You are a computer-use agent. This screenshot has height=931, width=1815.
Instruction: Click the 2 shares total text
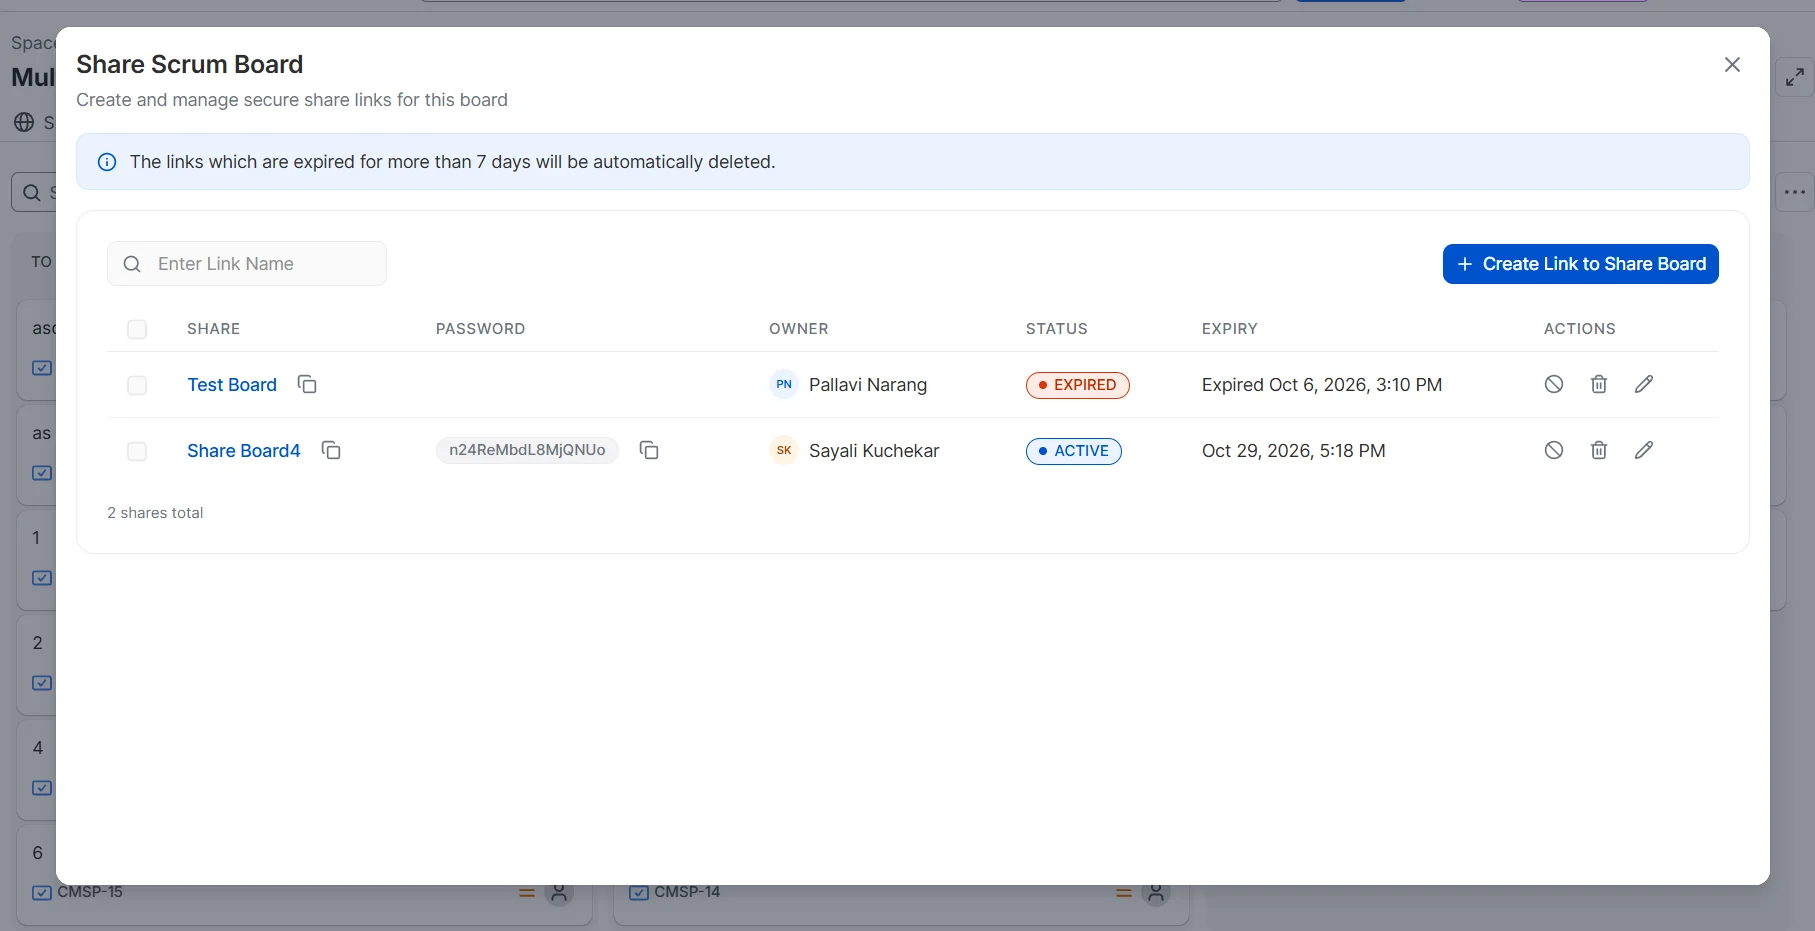pyautogui.click(x=155, y=513)
